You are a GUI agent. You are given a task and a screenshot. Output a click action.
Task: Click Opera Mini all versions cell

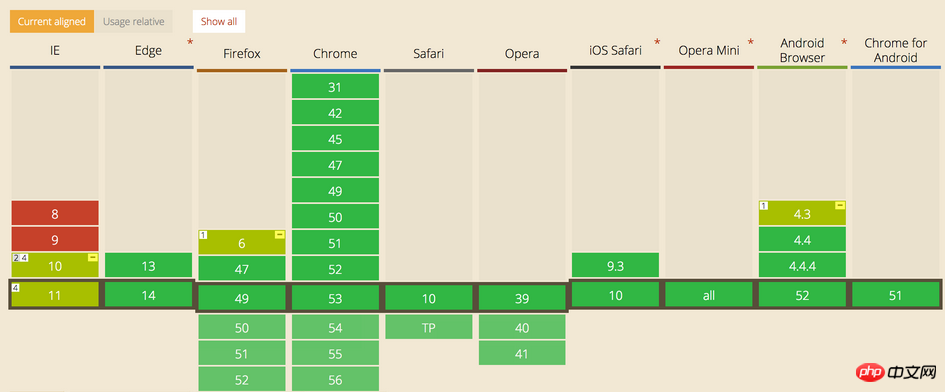coord(709,295)
